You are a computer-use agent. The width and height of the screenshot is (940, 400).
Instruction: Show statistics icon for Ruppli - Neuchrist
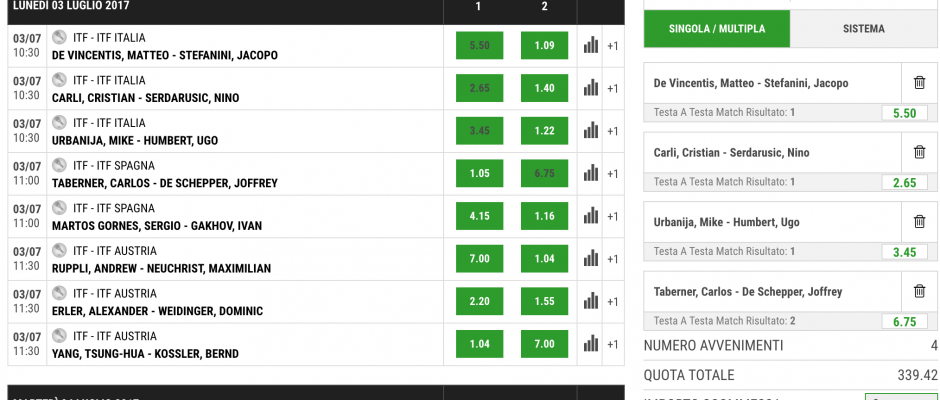[590, 258]
